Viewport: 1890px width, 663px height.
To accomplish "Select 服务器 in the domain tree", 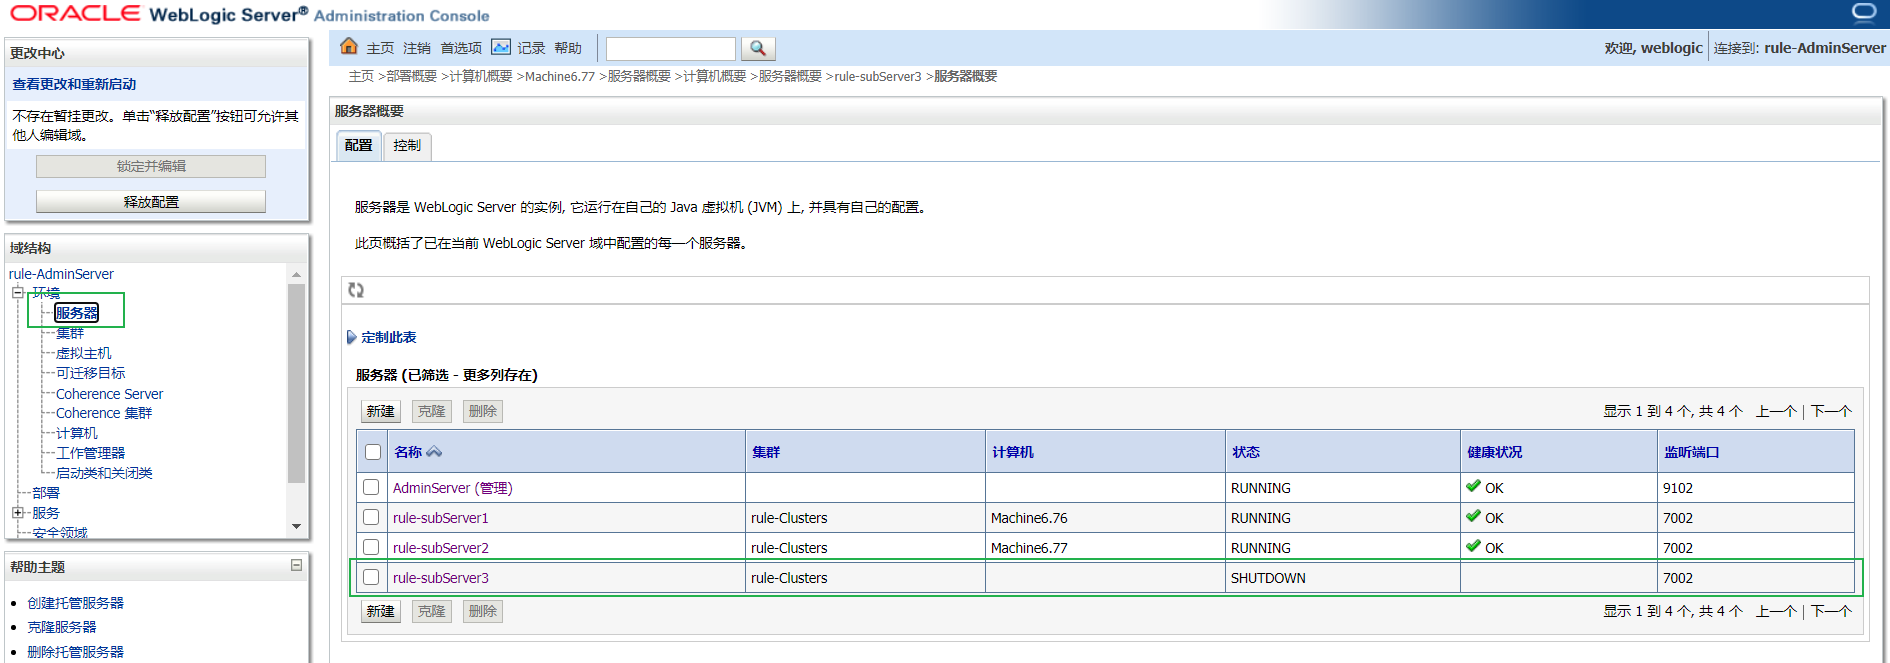I will 77,313.
